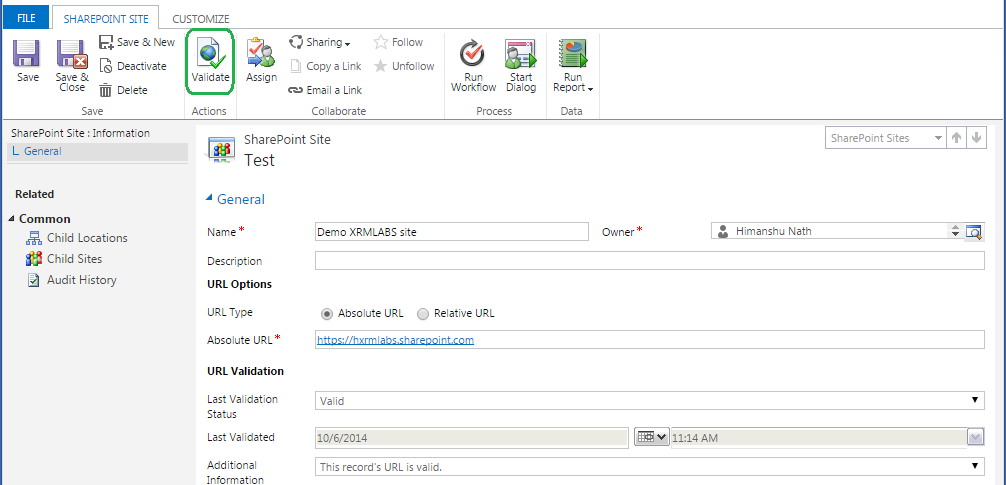Click the Name input field

[452, 232]
